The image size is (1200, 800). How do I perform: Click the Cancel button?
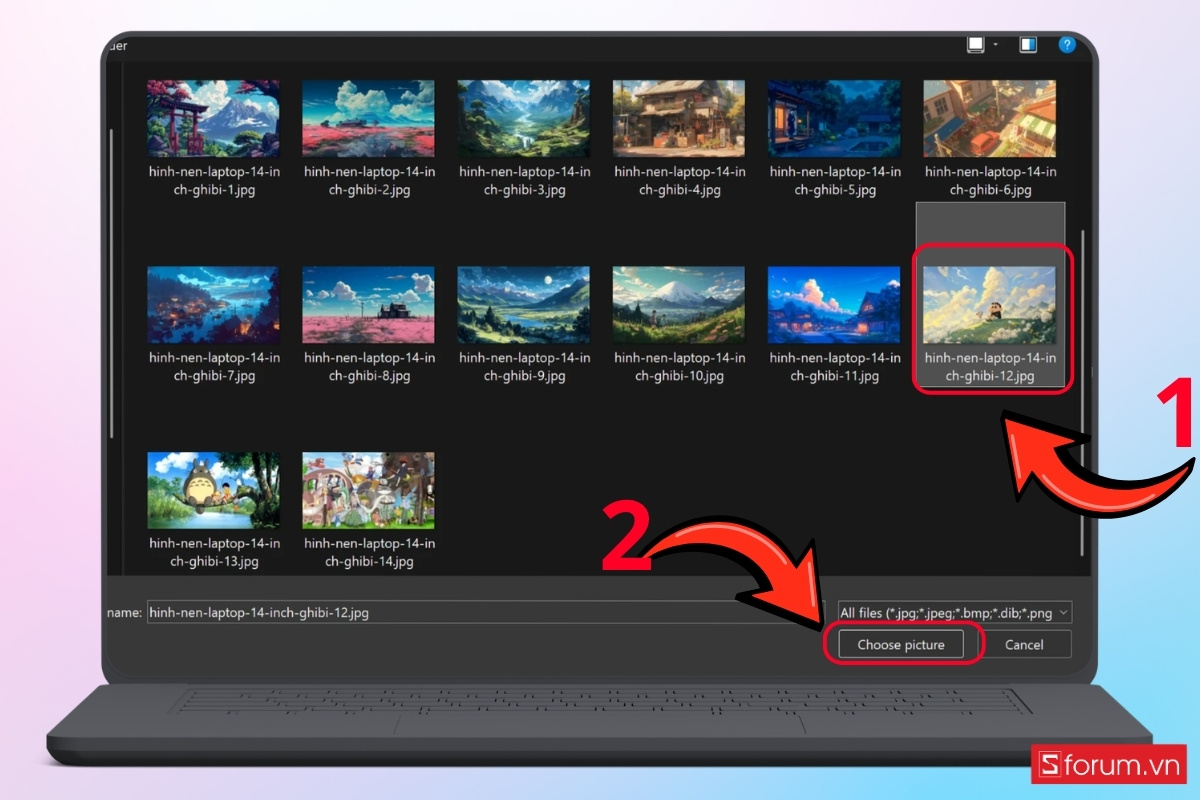(1024, 645)
